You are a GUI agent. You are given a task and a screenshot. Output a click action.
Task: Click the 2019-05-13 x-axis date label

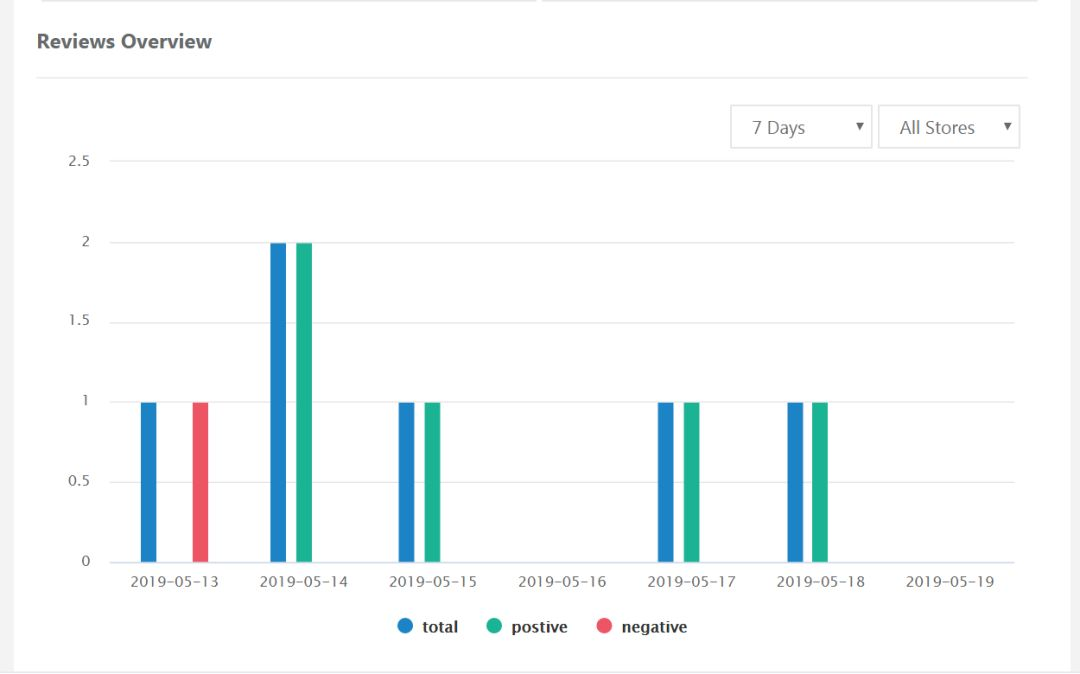coord(174,582)
